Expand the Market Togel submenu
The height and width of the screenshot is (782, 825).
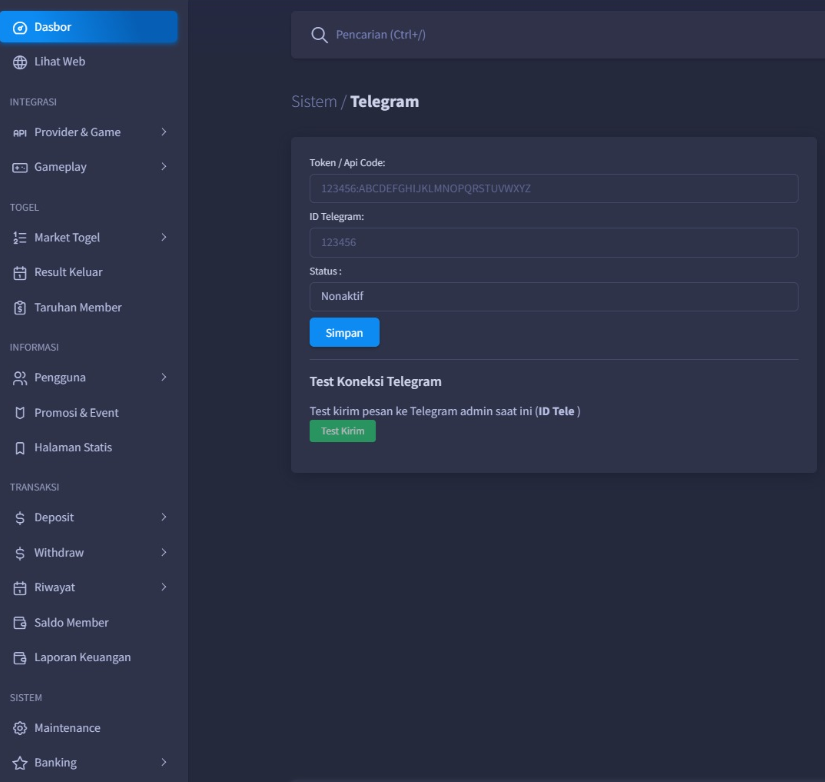click(x=163, y=237)
